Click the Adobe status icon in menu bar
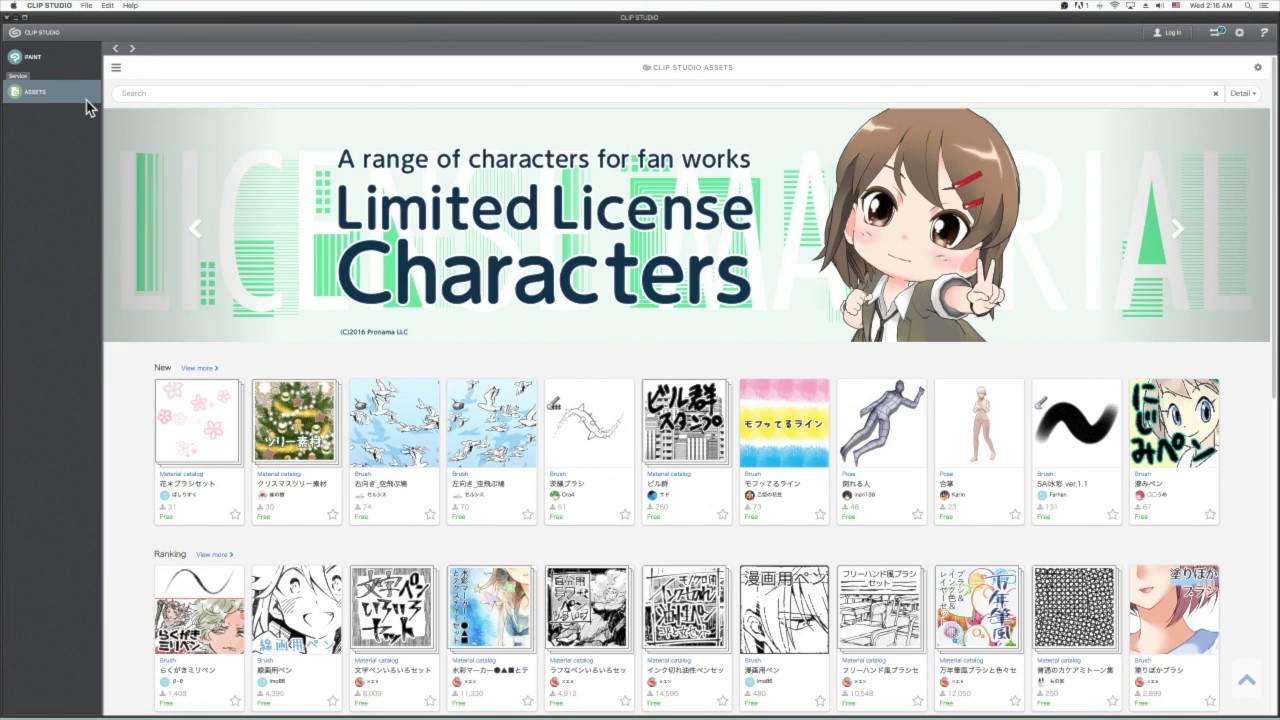The width and height of the screenshot is (1280, 720). coord(1081,6)
